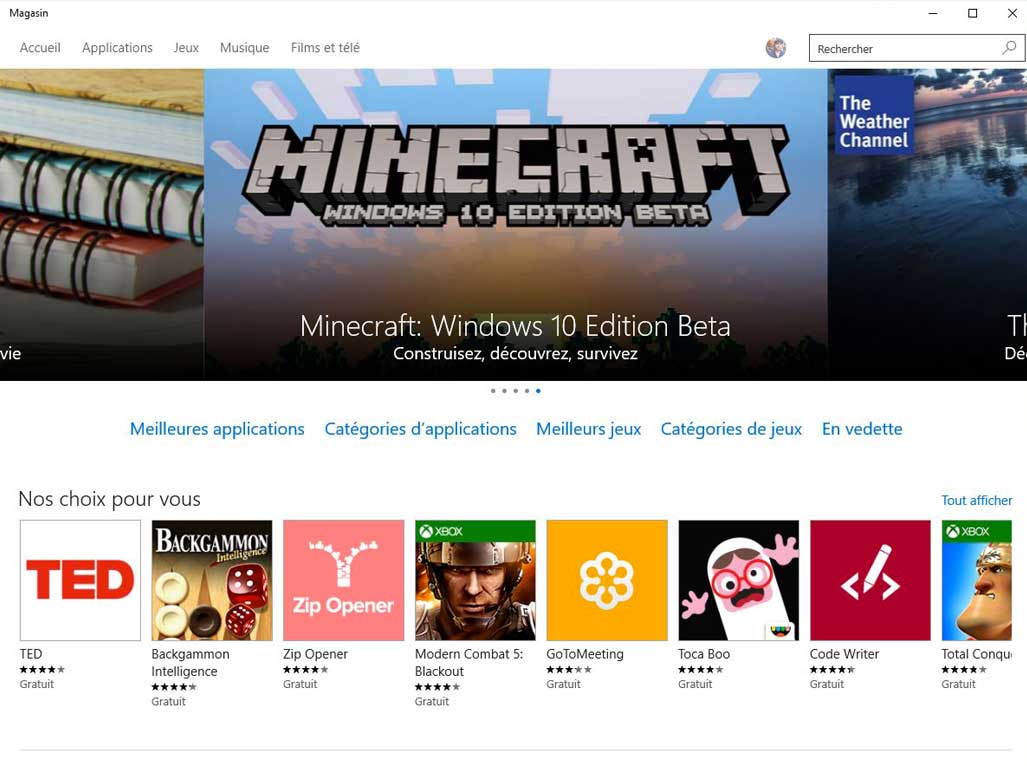Click the search magnifier icon
This screenshot has width=1027, height=766.
1009,48
